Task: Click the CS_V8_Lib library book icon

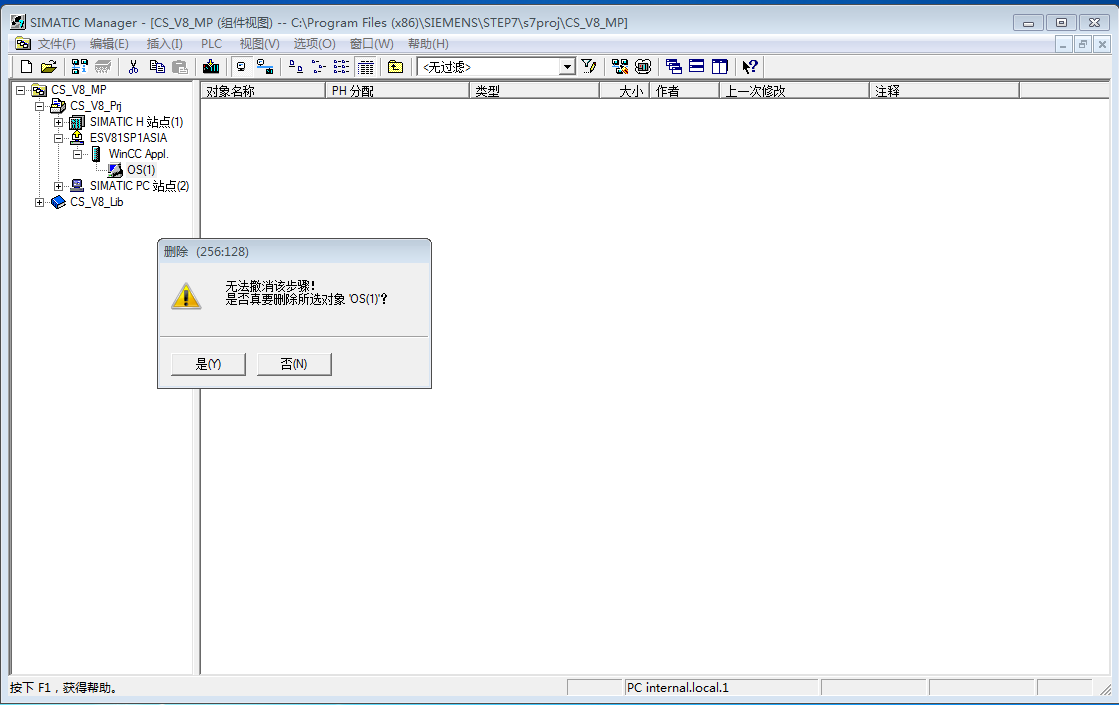Action: 59,203
